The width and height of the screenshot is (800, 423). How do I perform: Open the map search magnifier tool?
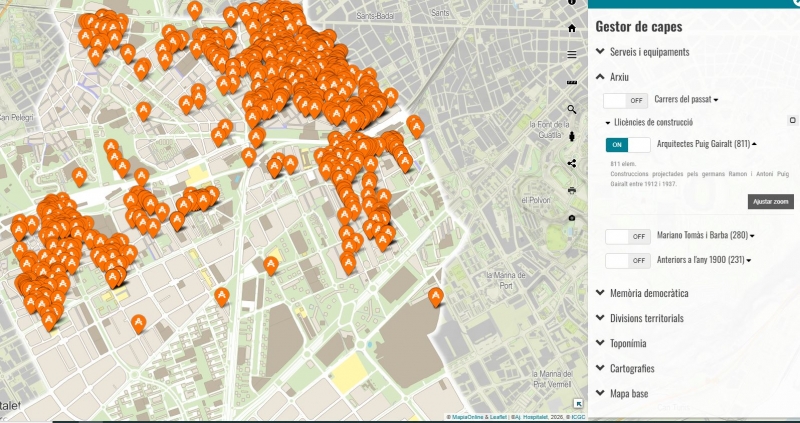click(x=571, y=109)
